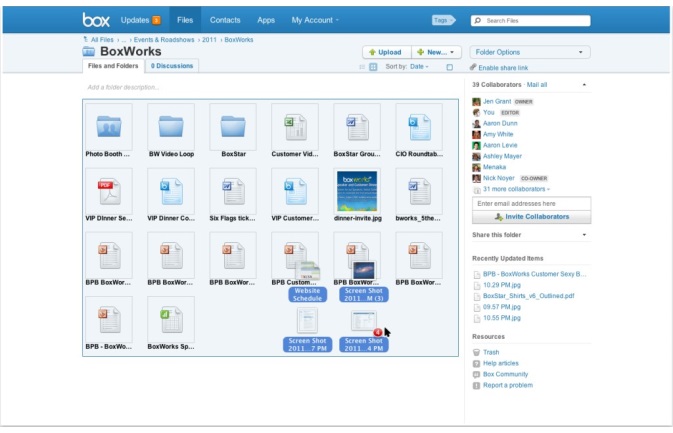Click Jen Grant's avatar
This screenshot has width=673, height=433.
coord(476,102)
